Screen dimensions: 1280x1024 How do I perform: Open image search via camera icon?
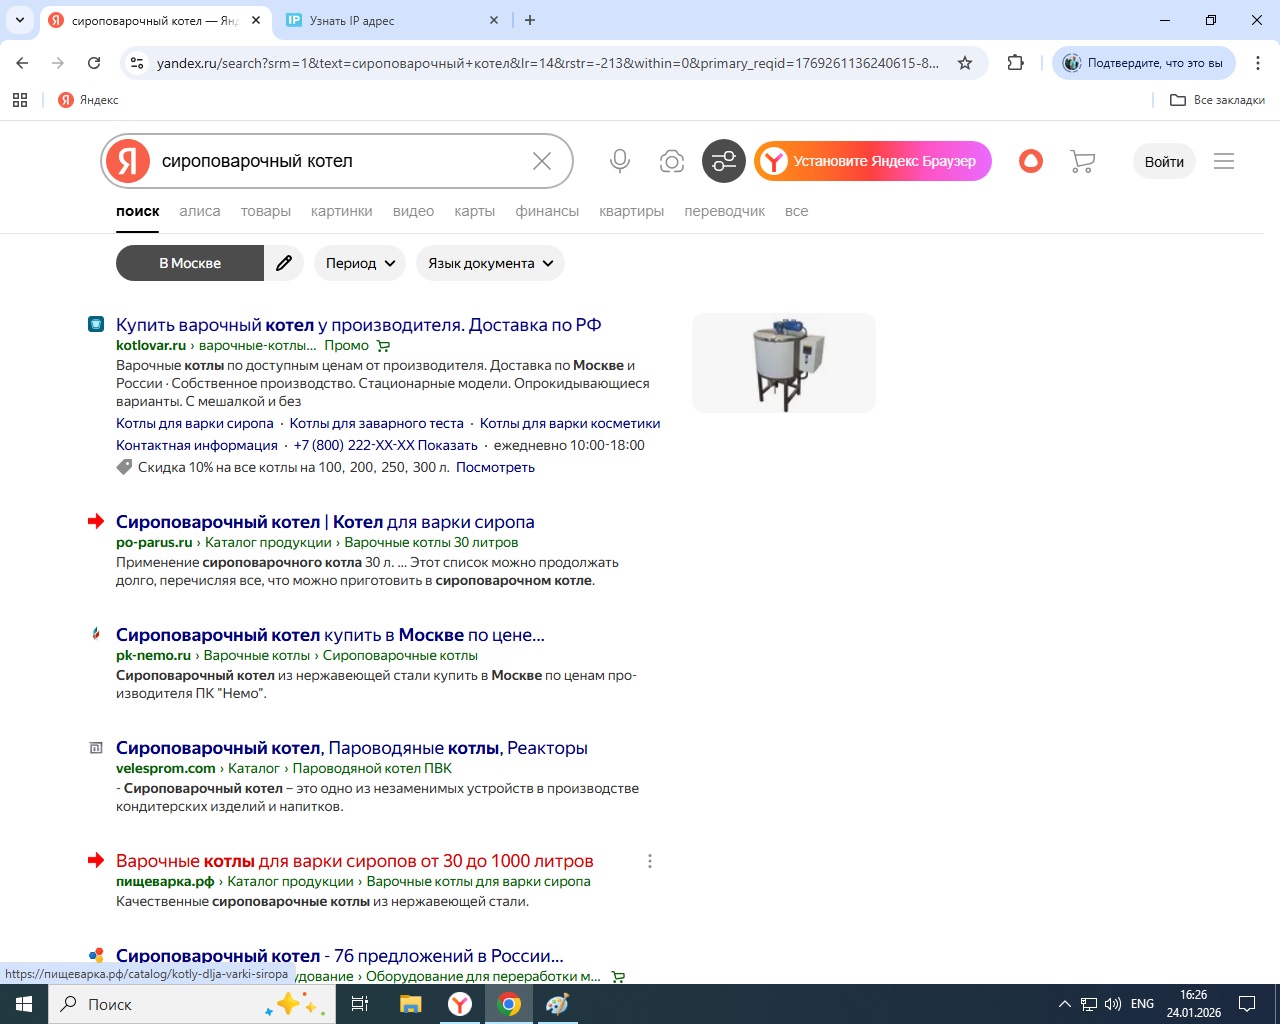pos(672,161)
